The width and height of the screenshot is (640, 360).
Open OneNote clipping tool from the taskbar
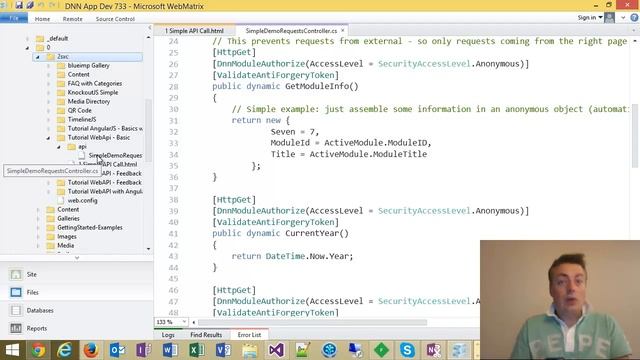click(433, 350)
